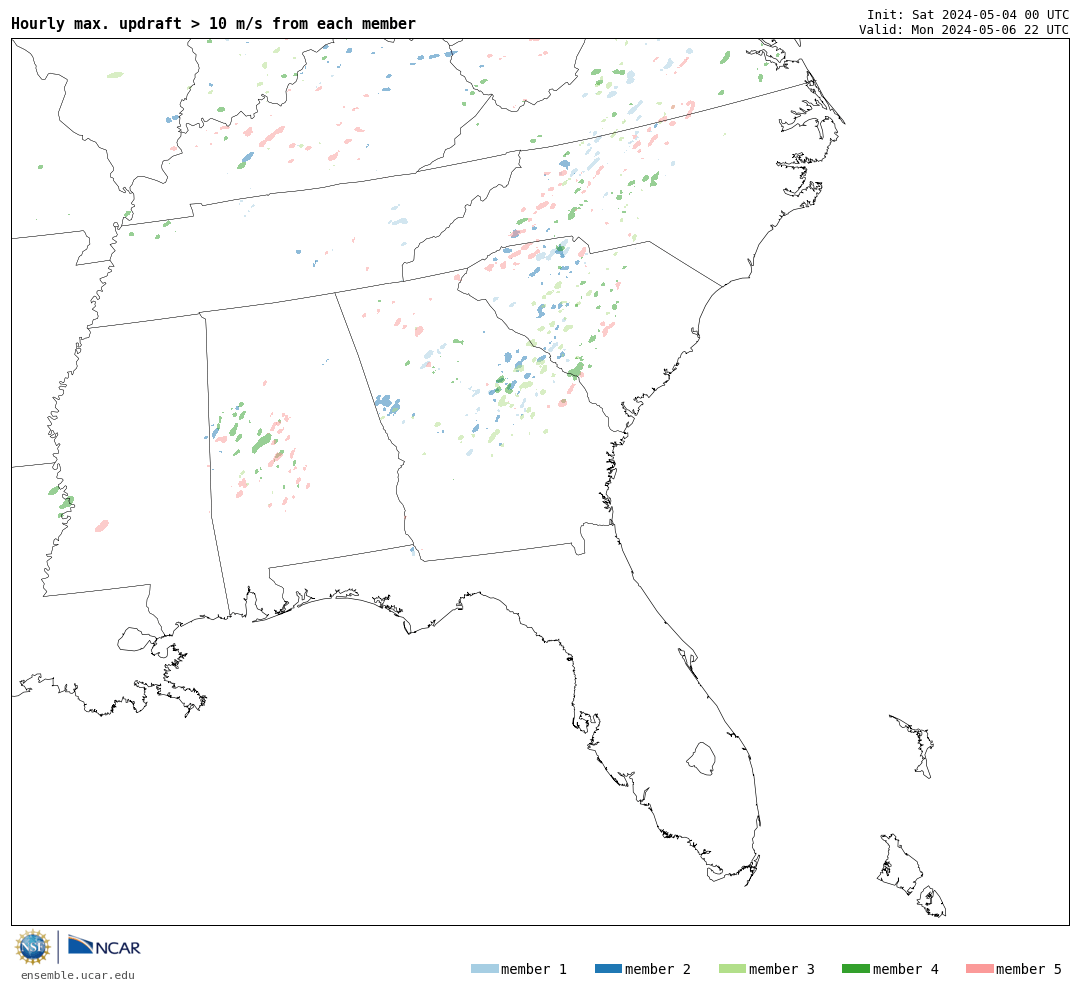Click Lake Okeechobee outline in Florida
Screen dimensions: 1080x988
[701, 759]
